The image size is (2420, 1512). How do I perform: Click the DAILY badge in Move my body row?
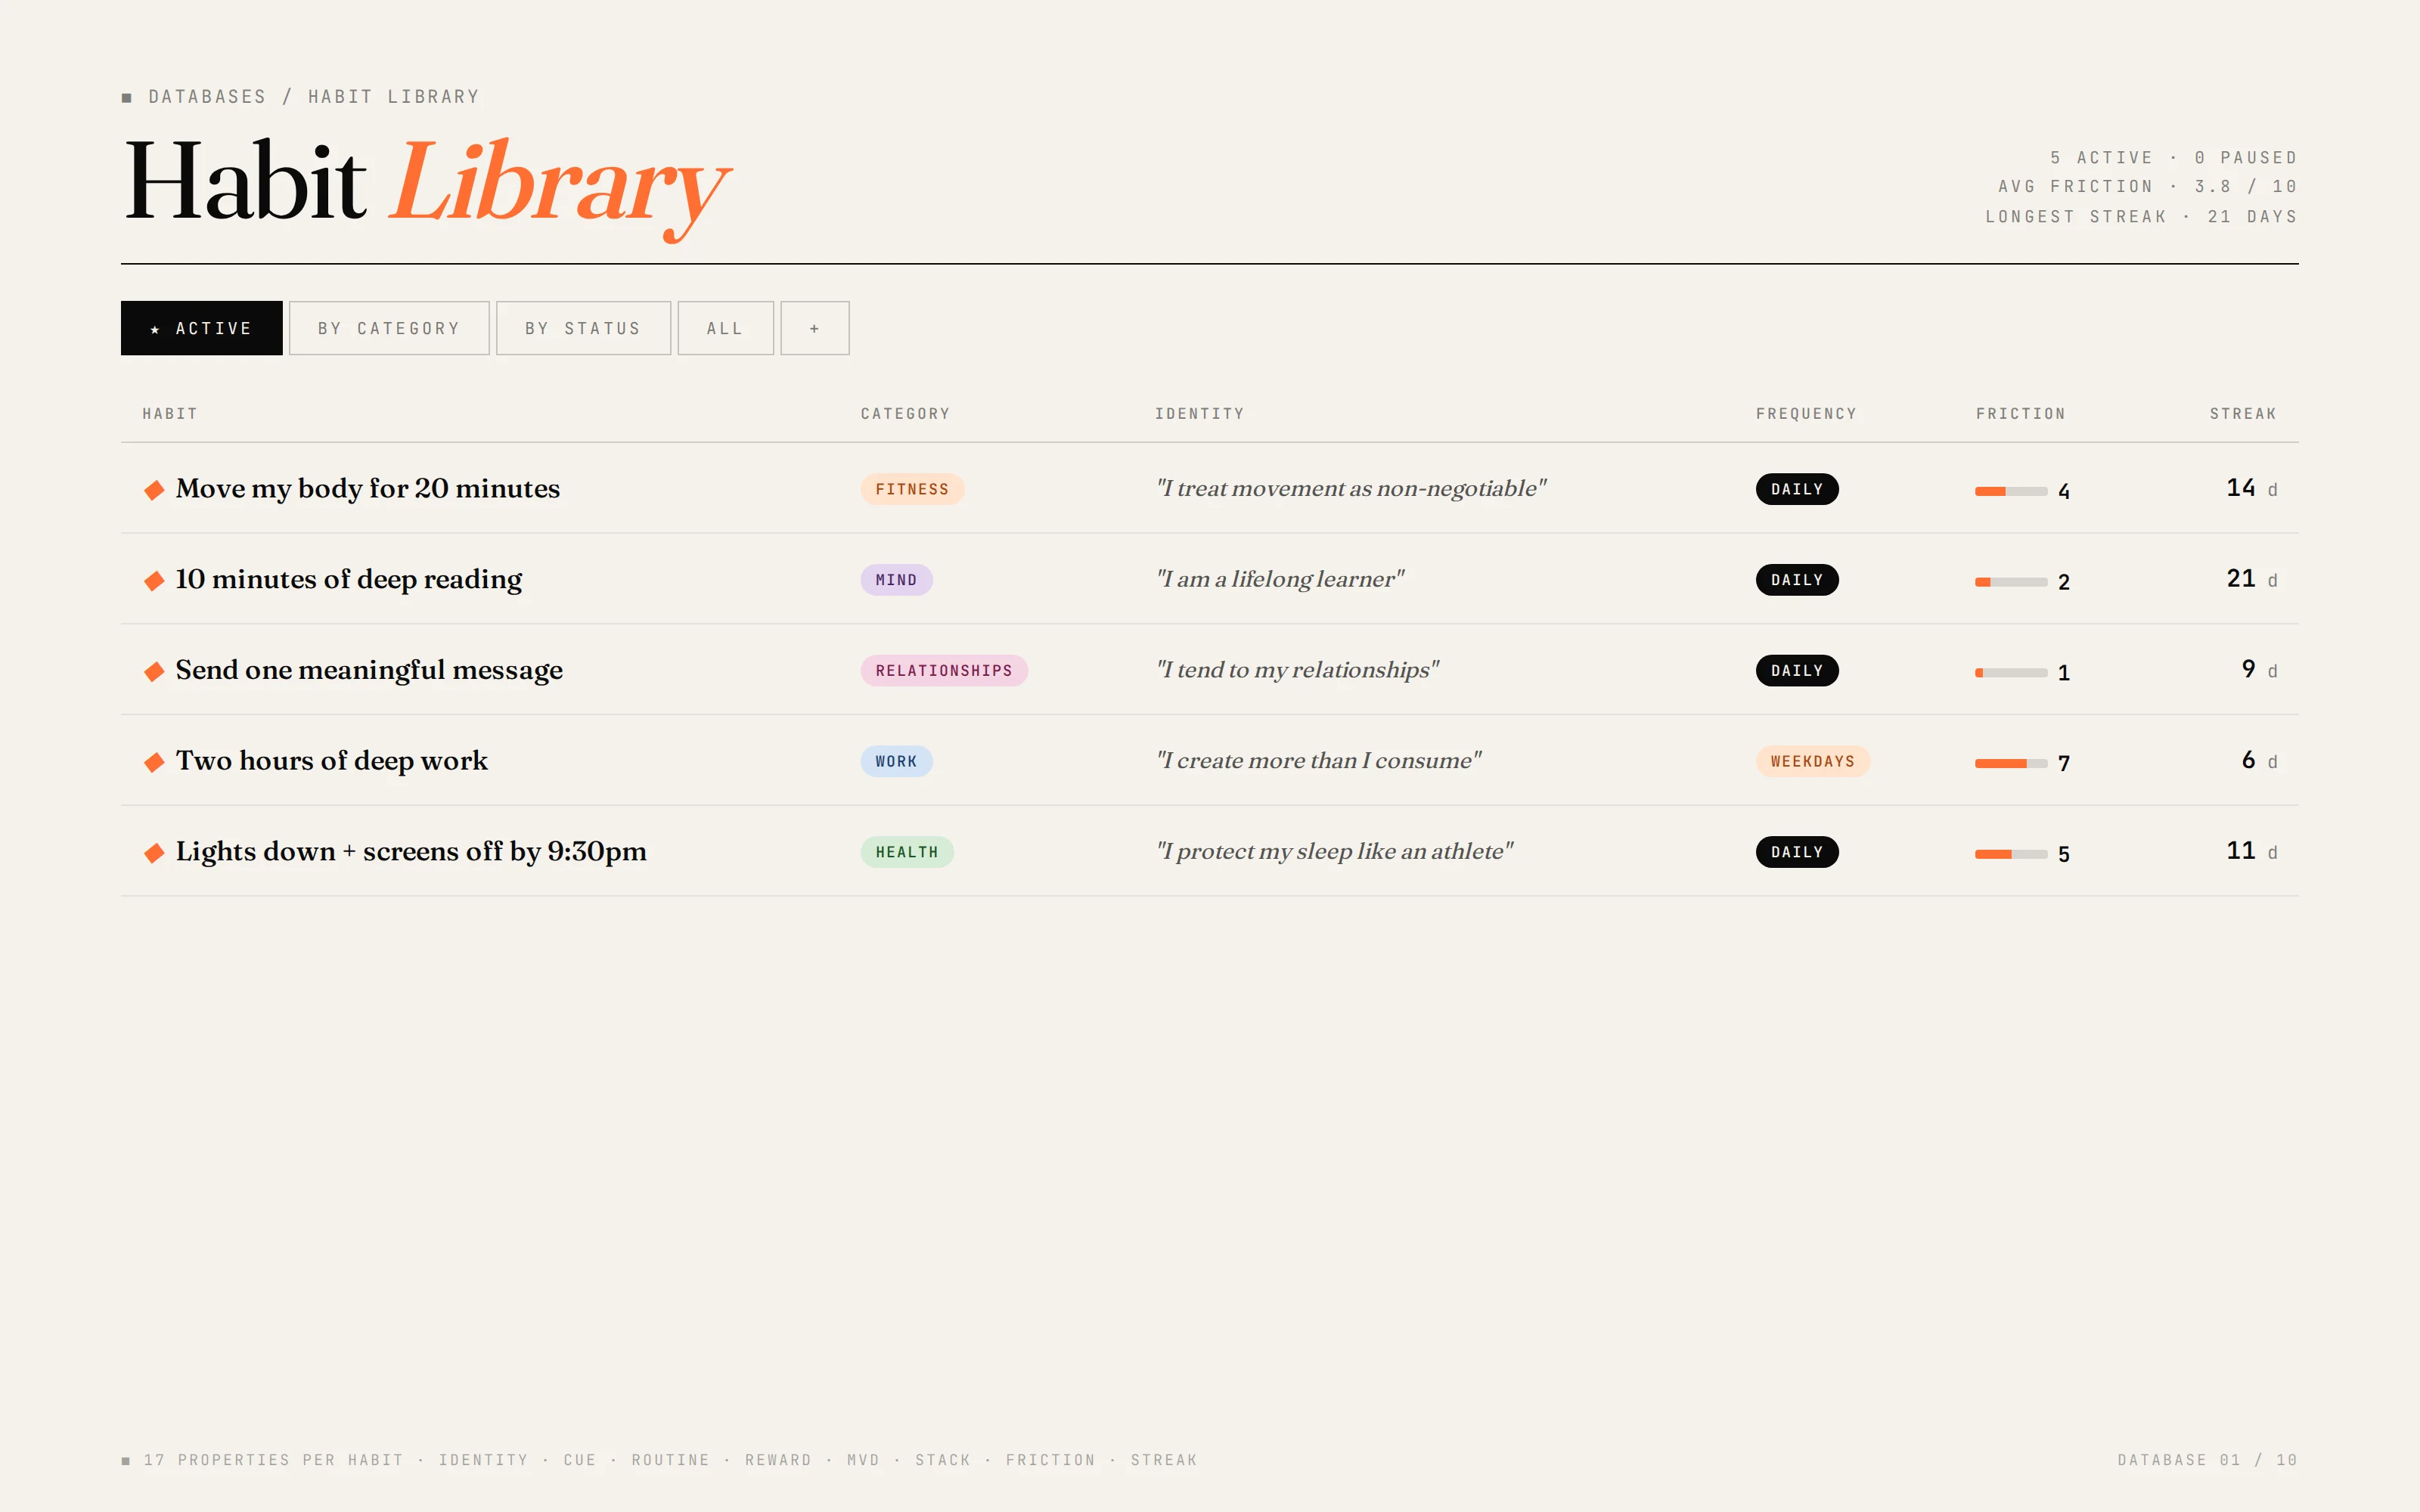[1797, 489]
